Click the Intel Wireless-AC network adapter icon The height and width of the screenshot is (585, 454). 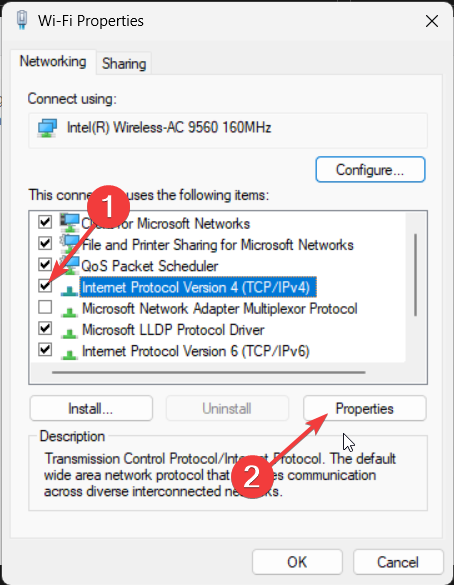tap(47, 128)
